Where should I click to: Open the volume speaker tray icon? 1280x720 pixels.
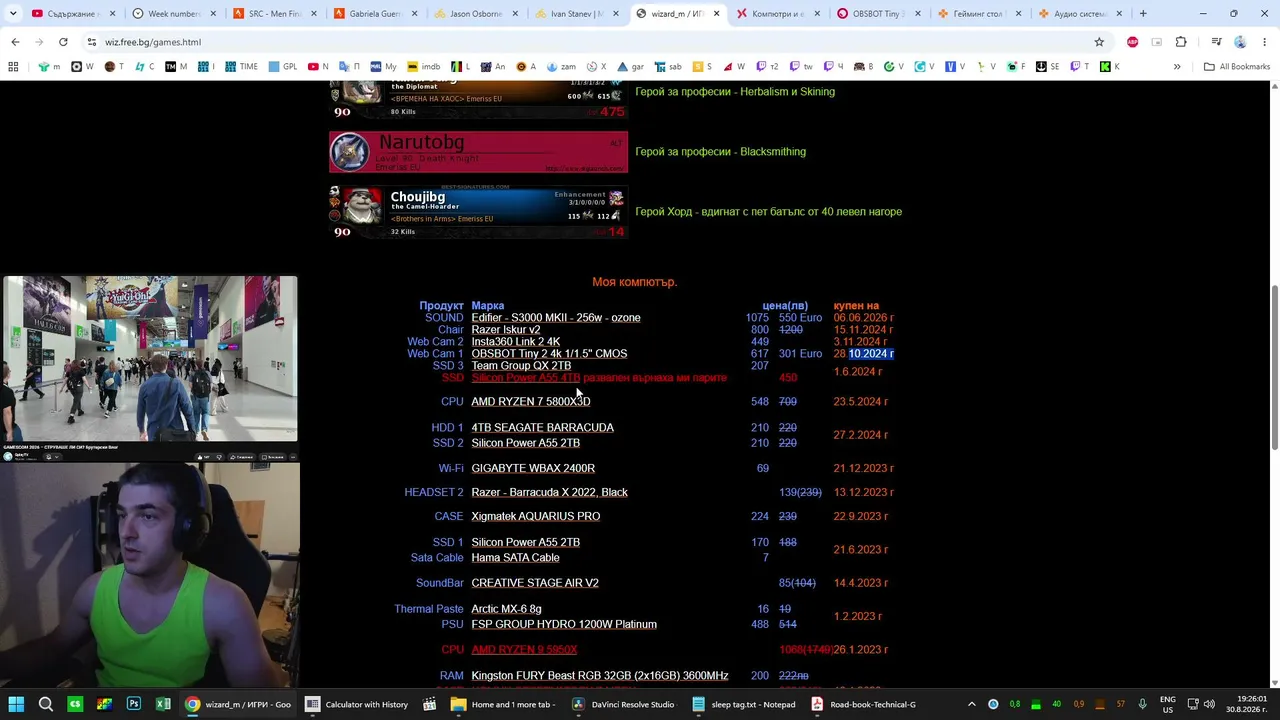tap(1208, 704)
